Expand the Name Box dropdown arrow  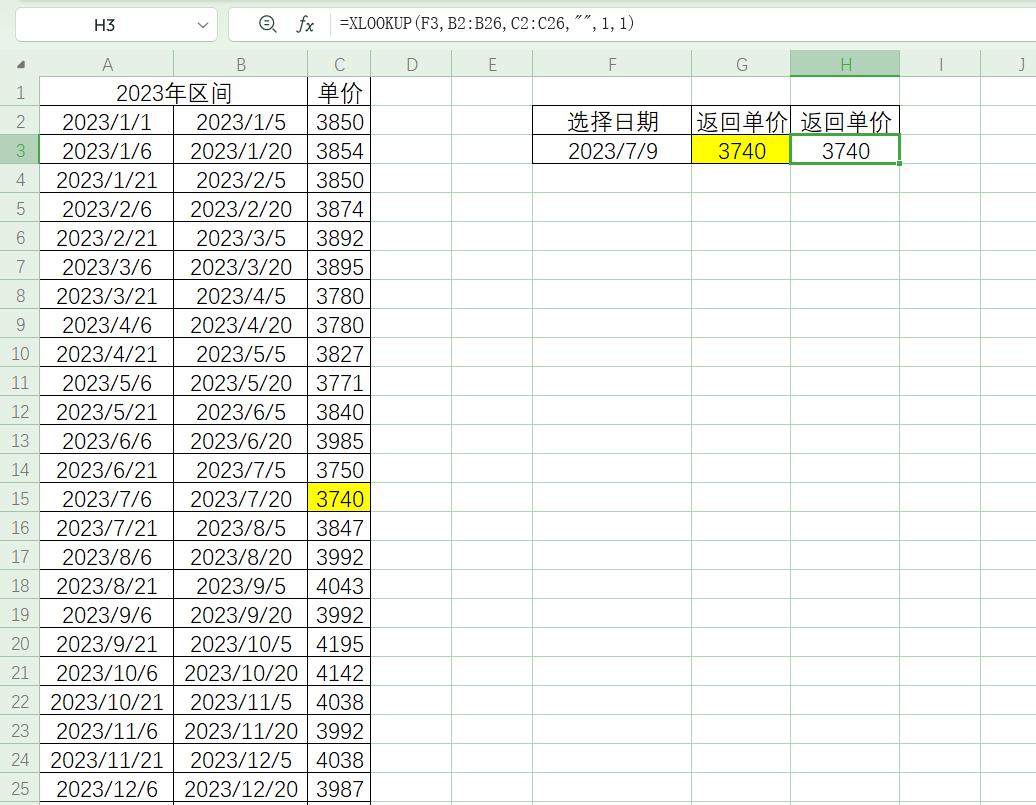[x=202, y=25]
